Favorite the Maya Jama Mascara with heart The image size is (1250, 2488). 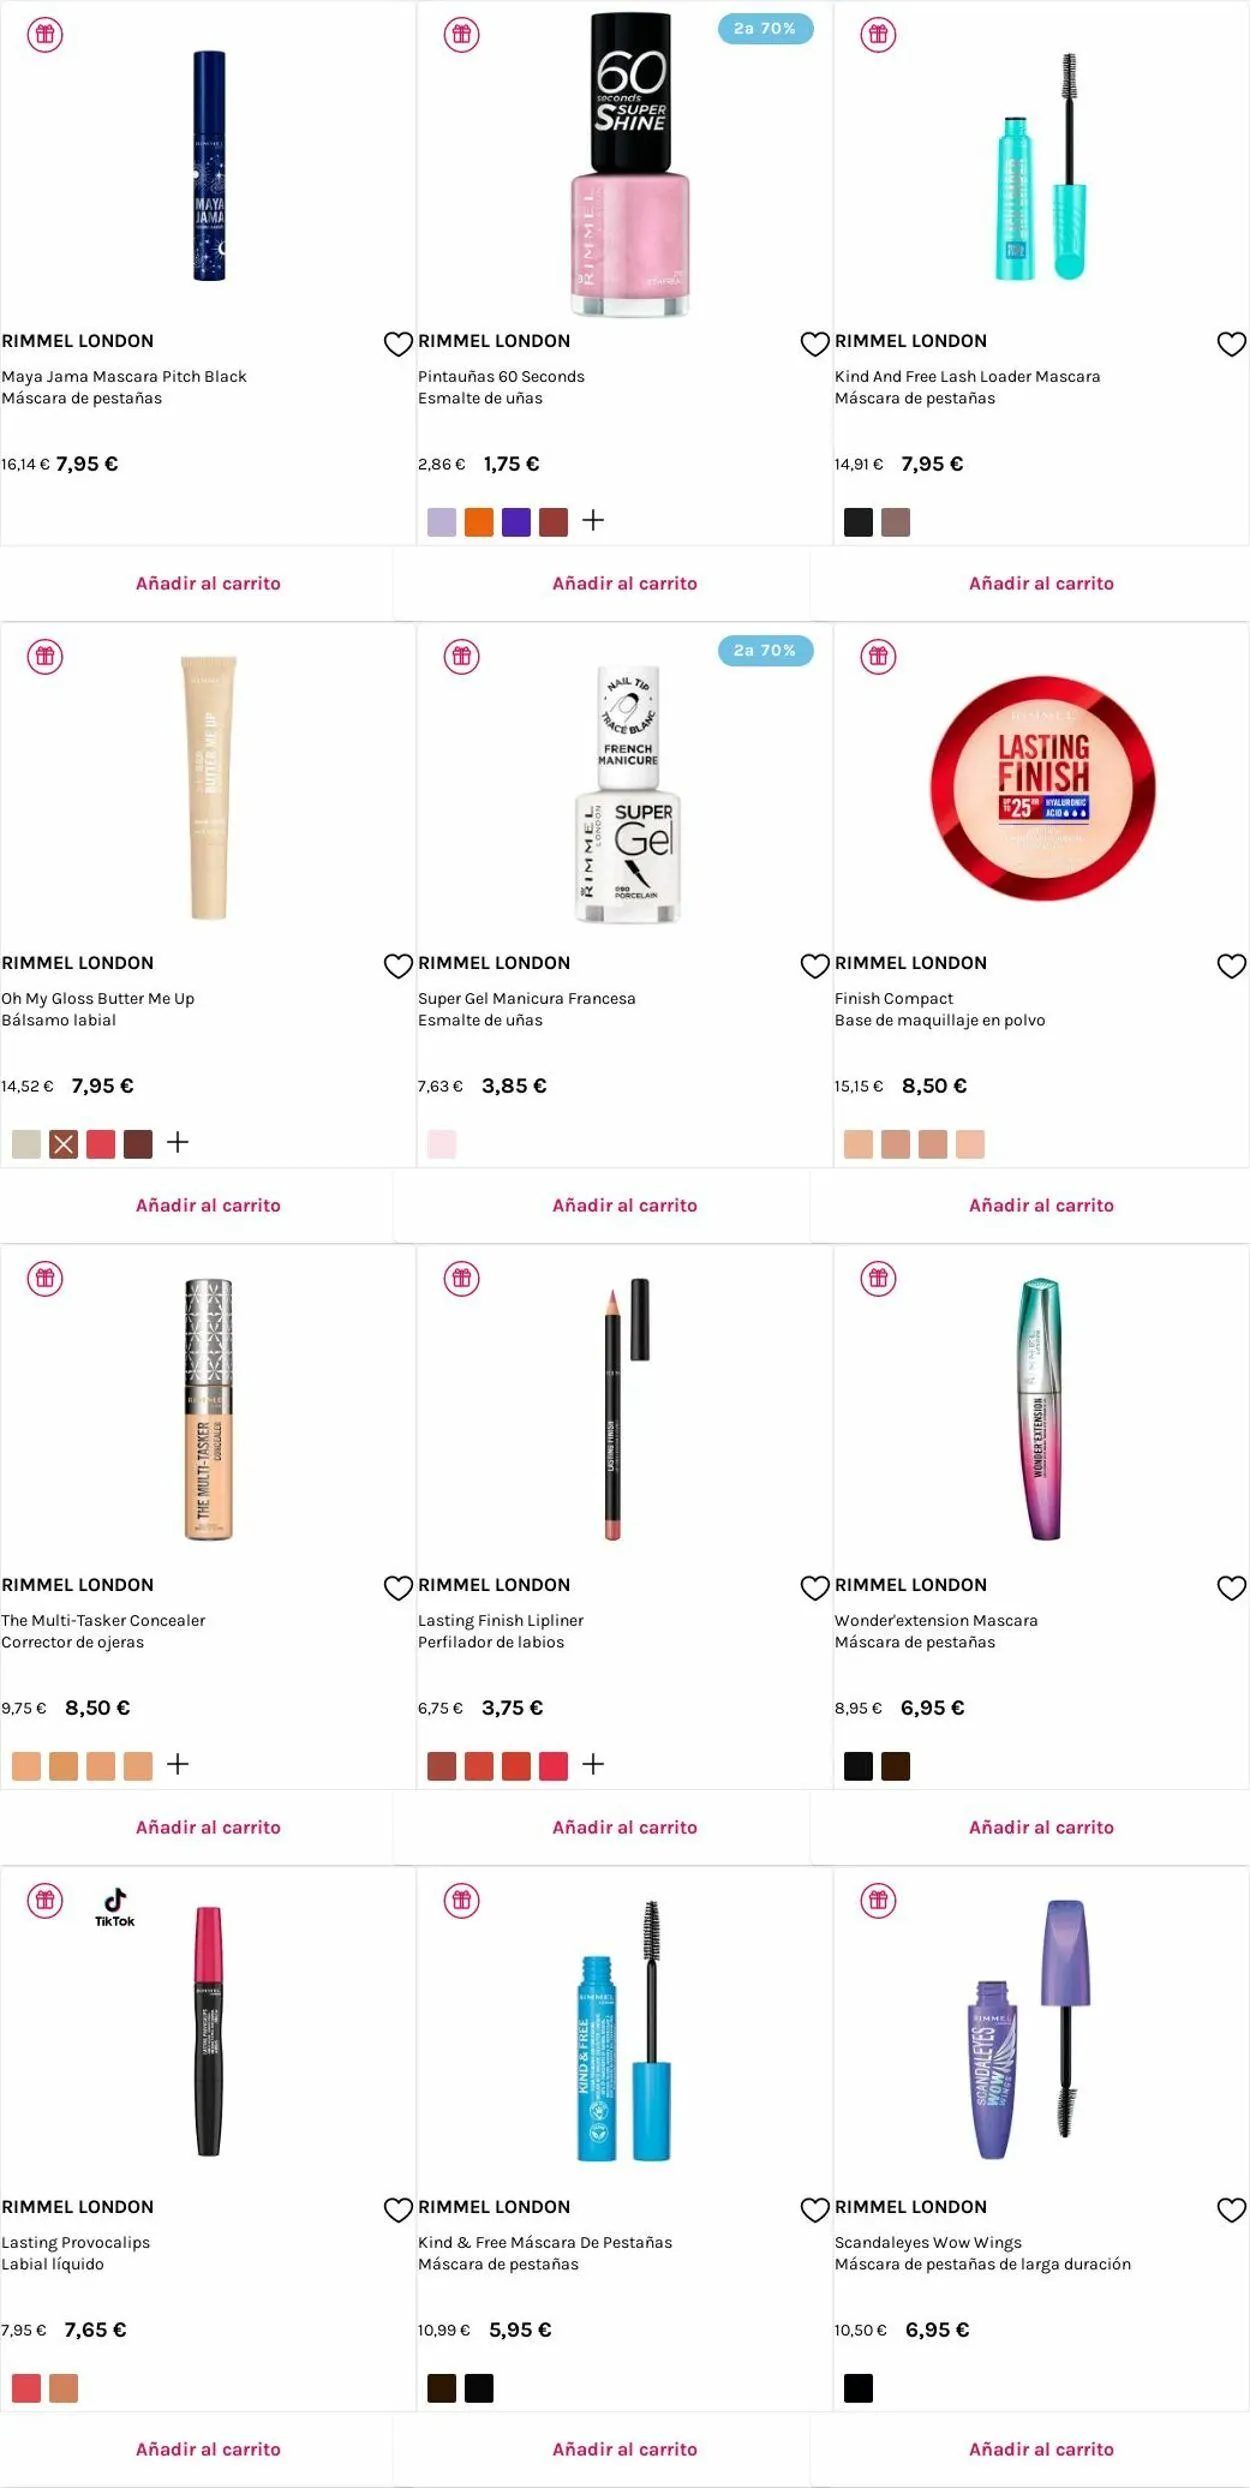pyautogui.click(x=398, y=344)
